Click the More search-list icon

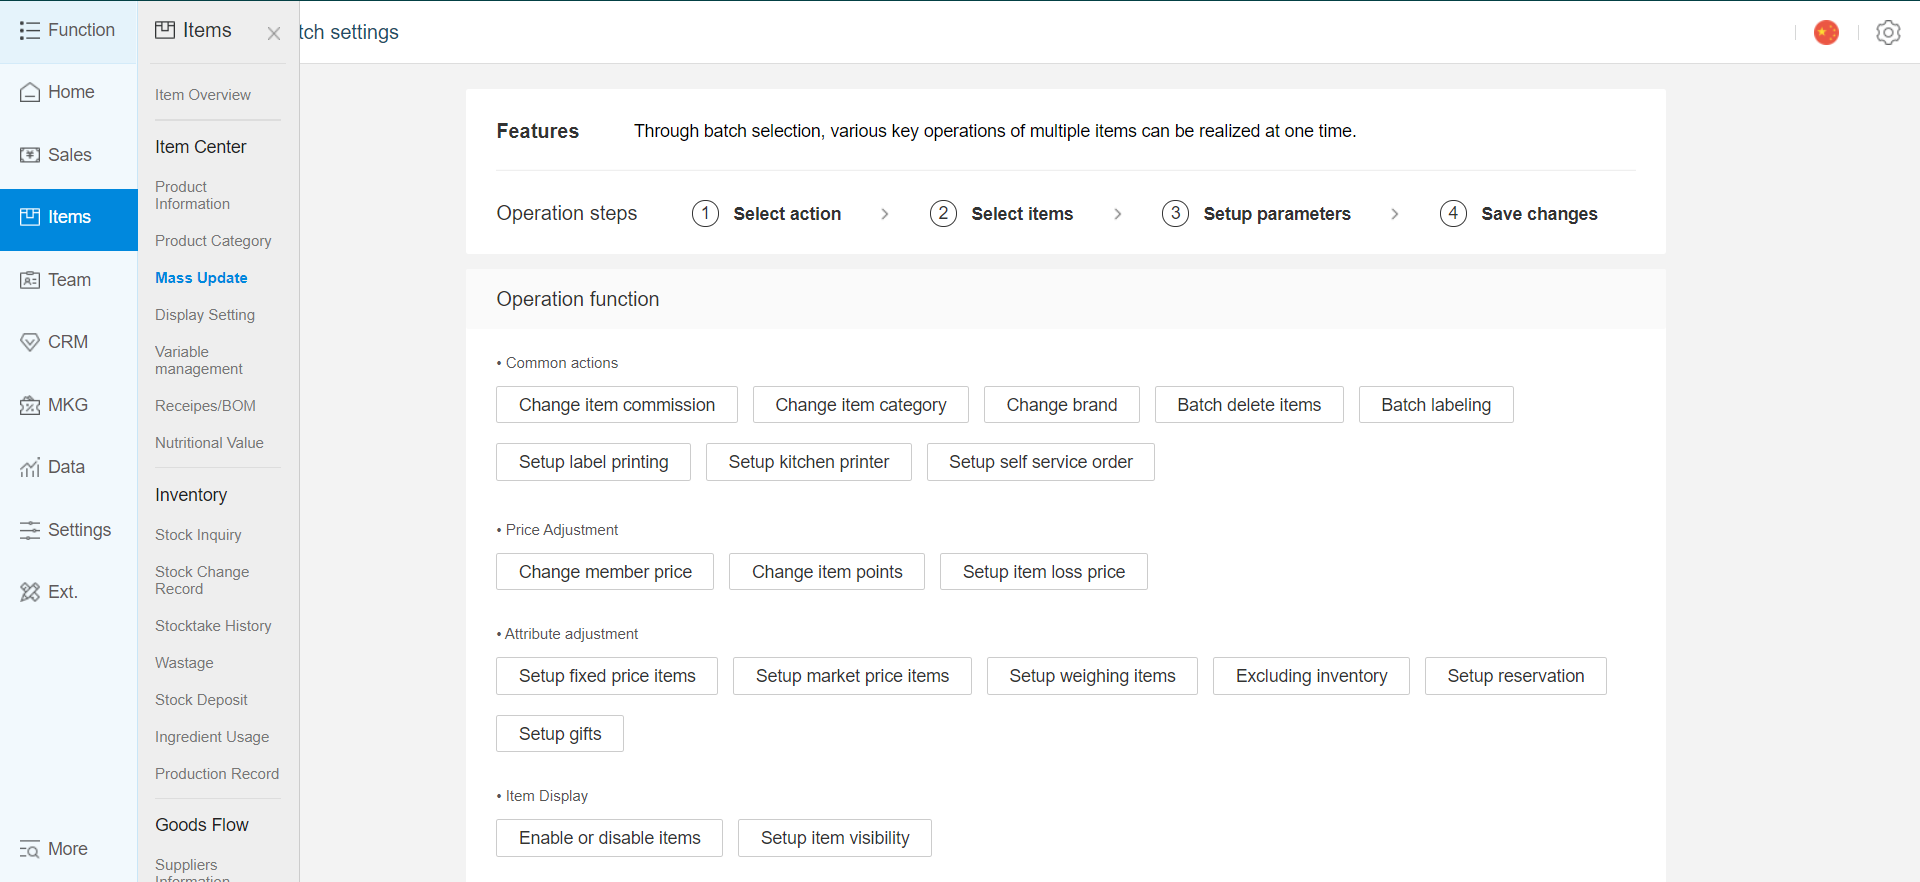click(x=30, y=849)
